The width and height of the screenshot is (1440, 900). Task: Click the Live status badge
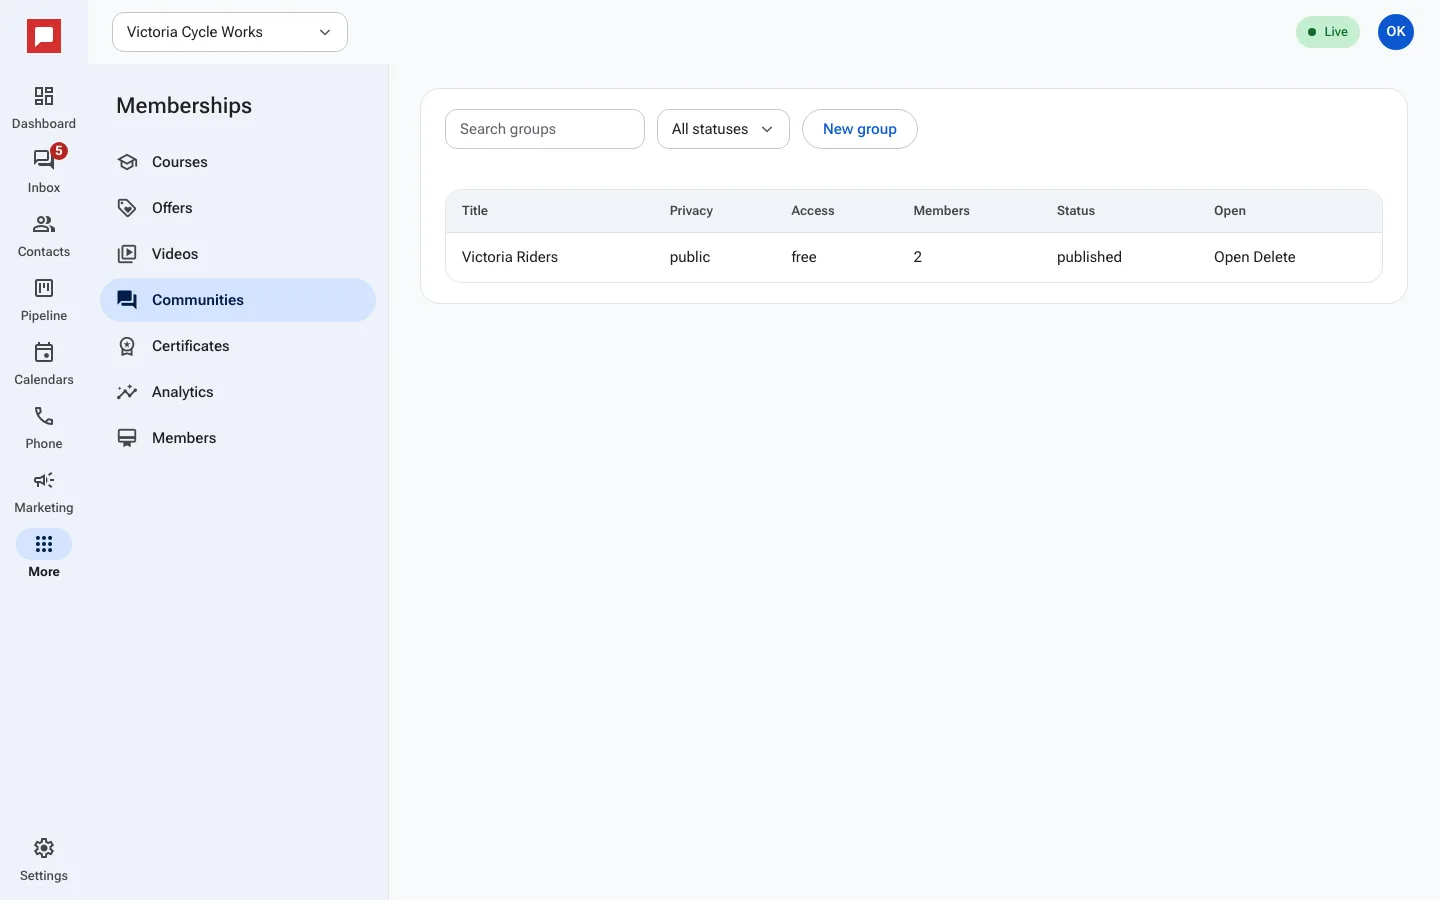(x=1328, y=32)
